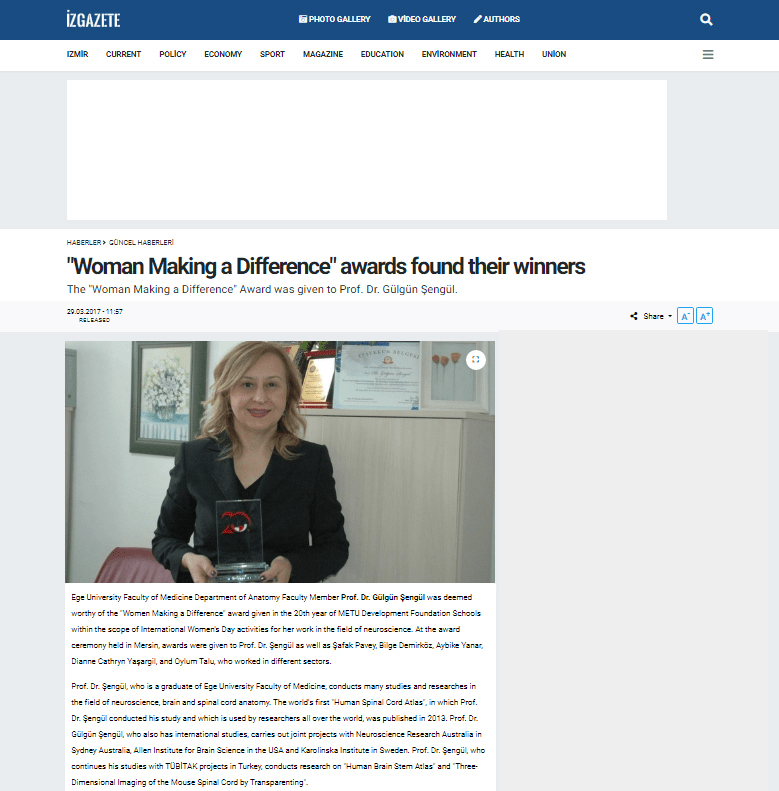Open the hamburger menu icon

[x=708, y=54]
